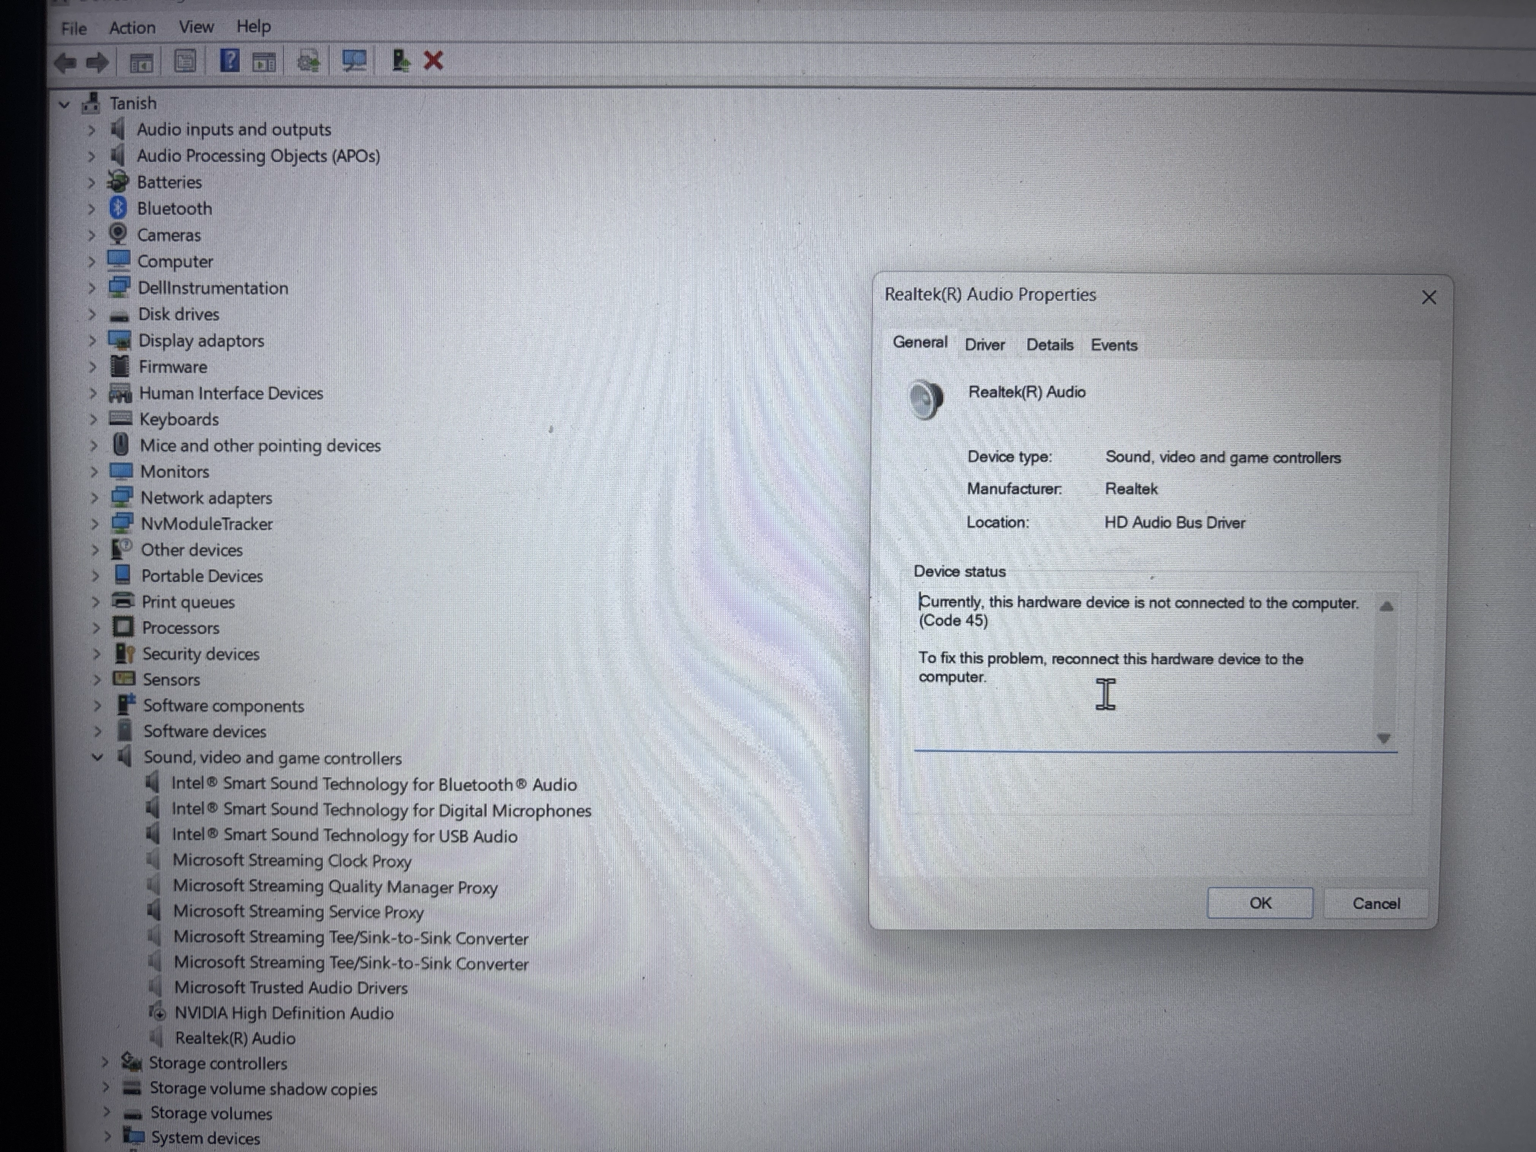Click the Bluetooth category icon
The width and height of the screenshot is (1536, 1152).
pyautogui.click(x=118, y=208)
